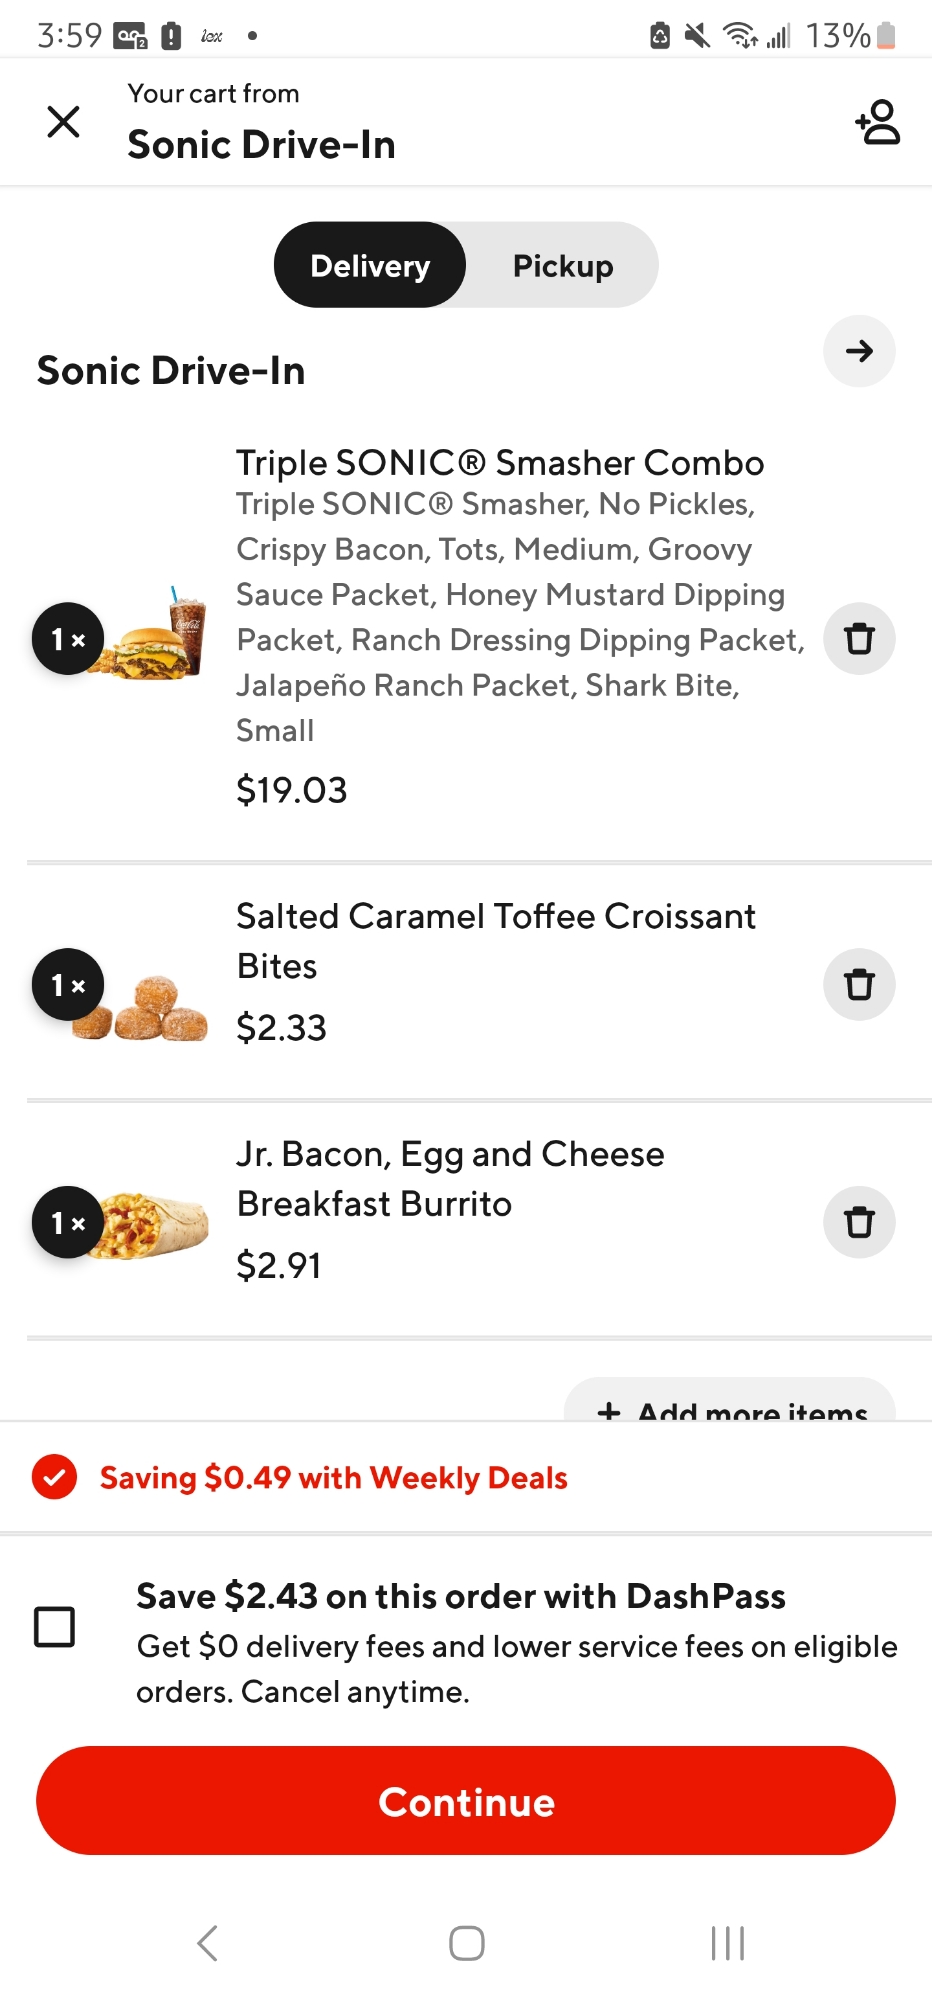Adjust quantity of Croissant Bites
932x2000 pixels.
coord(68,985)
